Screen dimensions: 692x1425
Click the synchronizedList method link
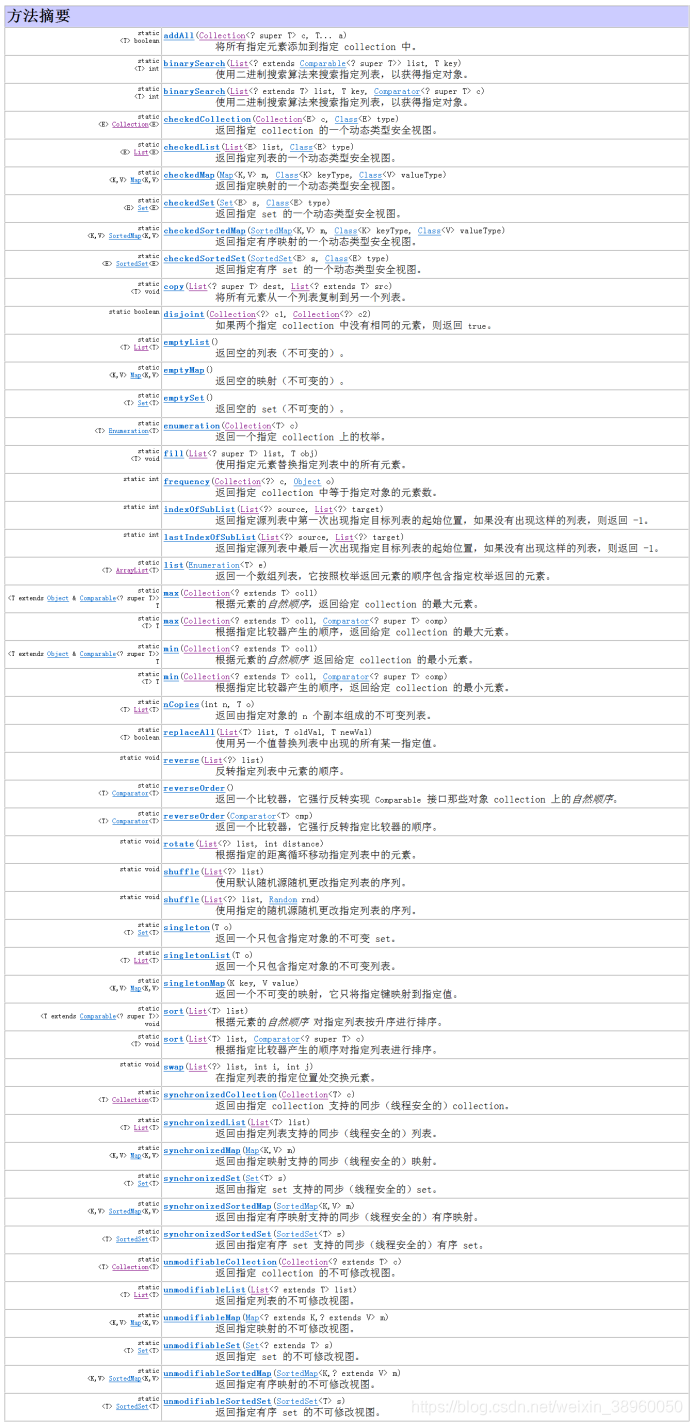click(x=204, y=1122)
